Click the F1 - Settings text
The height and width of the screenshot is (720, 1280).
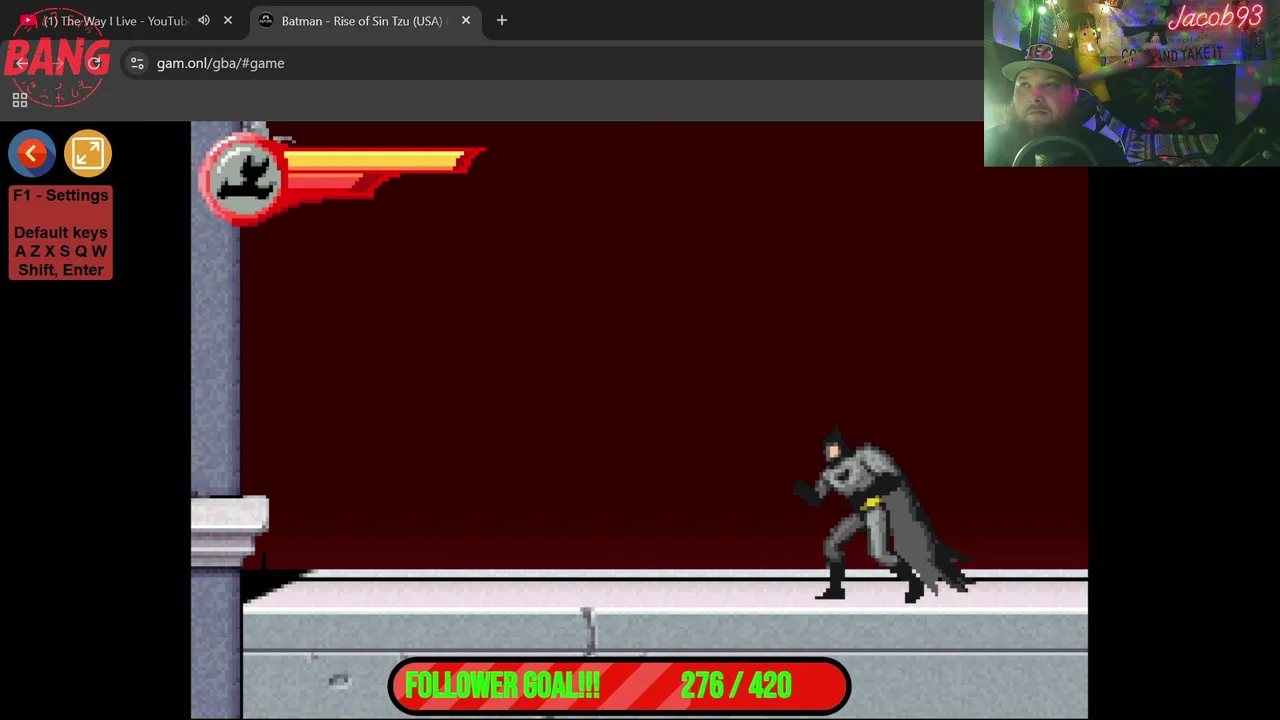pos(61,195)
